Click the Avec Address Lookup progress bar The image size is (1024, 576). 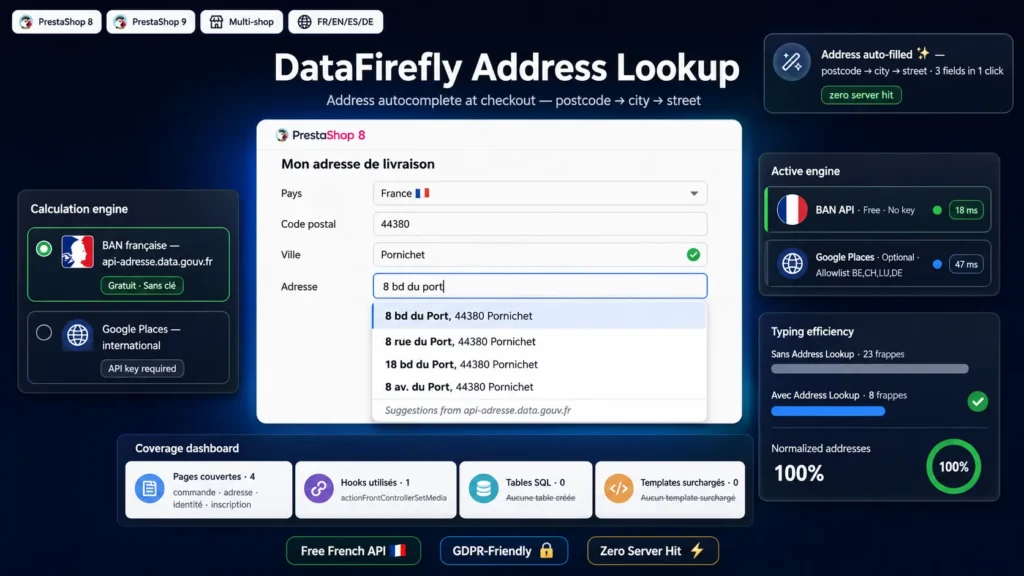(827, 411)
